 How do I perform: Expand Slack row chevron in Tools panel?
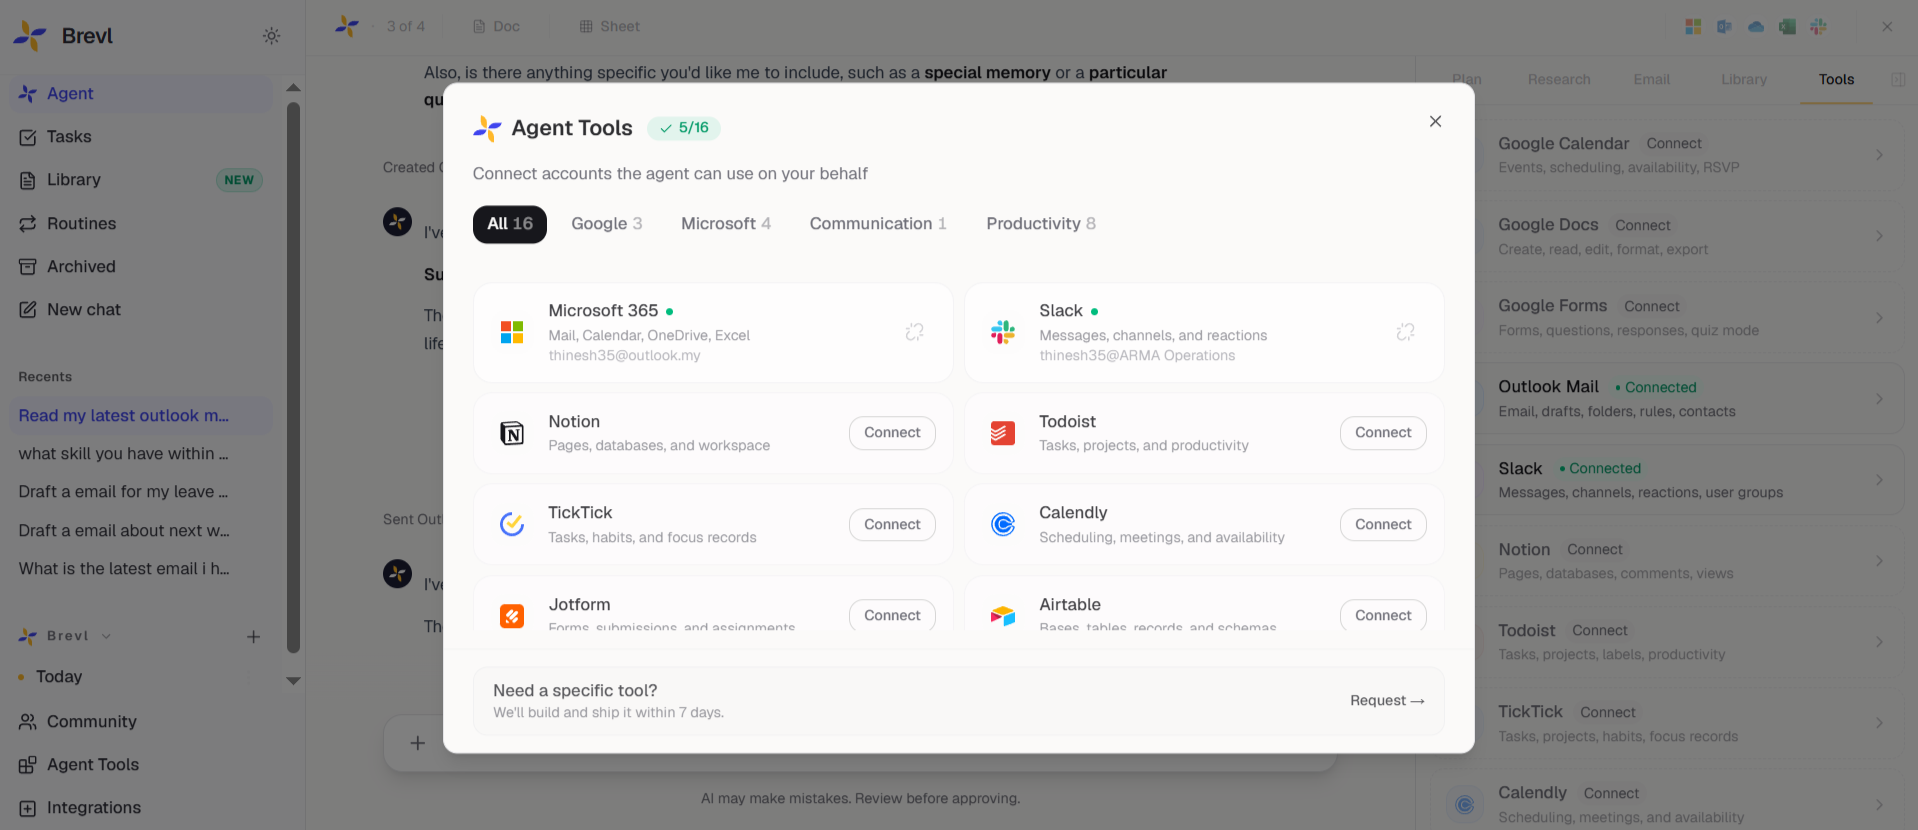click(x=1879, y=480)
